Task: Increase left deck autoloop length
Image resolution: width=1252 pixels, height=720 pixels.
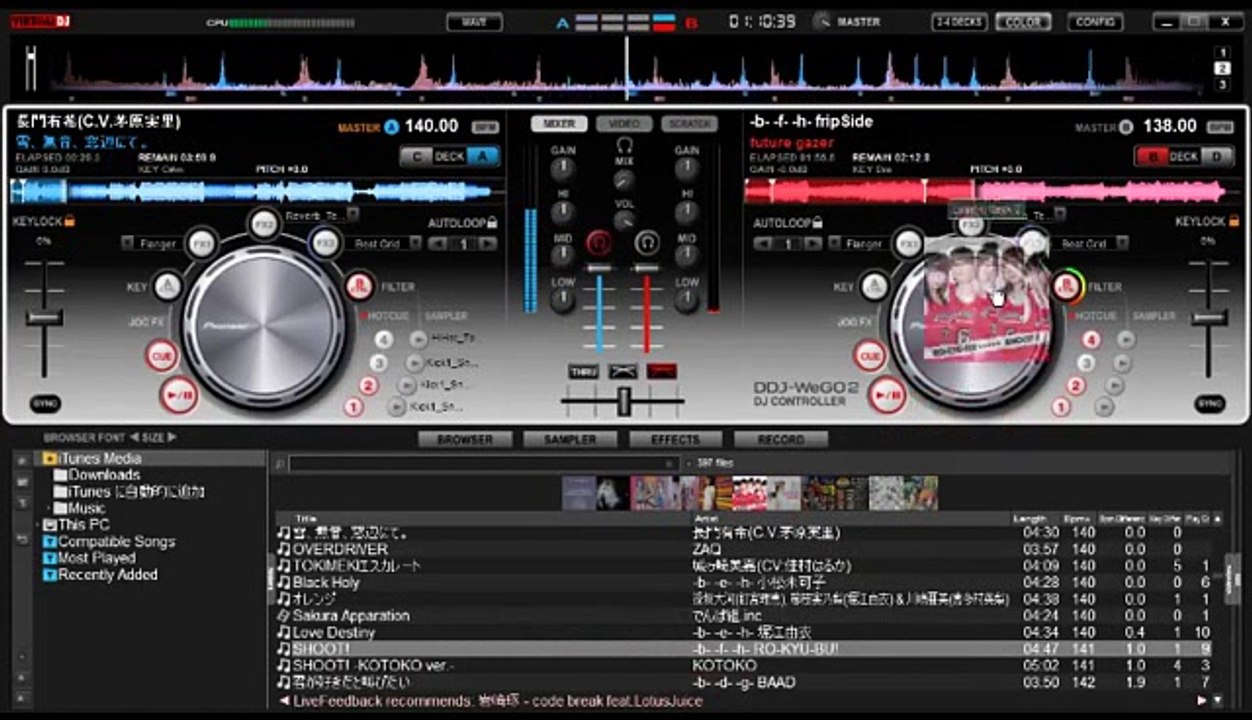Action: [x=488, y=244]
